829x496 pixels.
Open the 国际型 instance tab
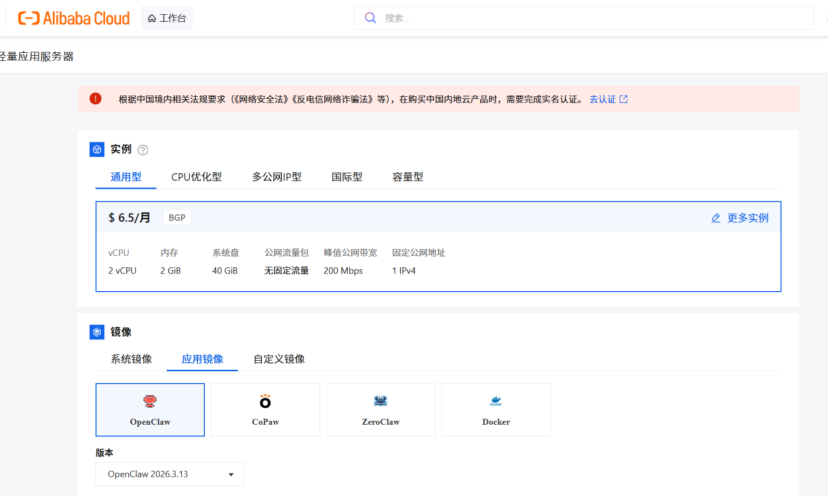click(x=347, y=177)
